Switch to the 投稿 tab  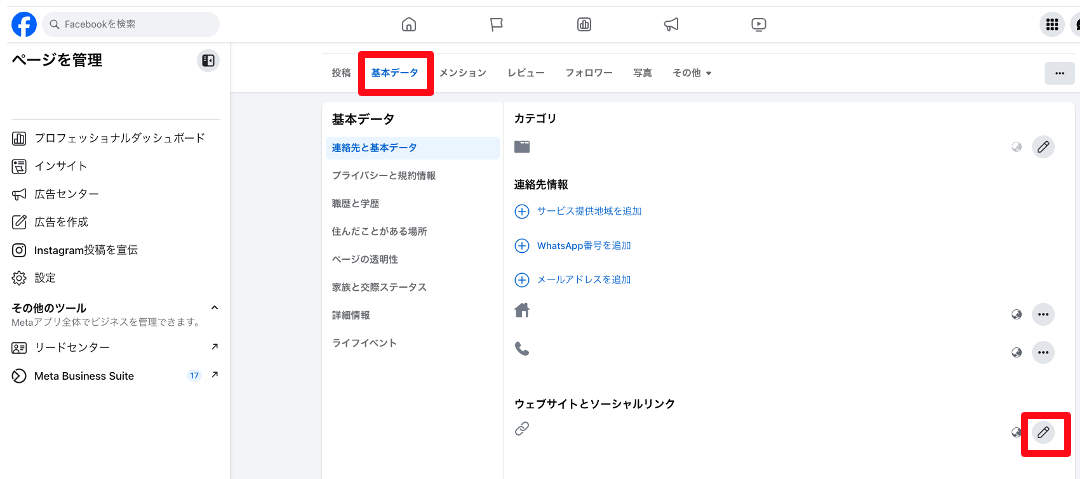click(341, 72)
